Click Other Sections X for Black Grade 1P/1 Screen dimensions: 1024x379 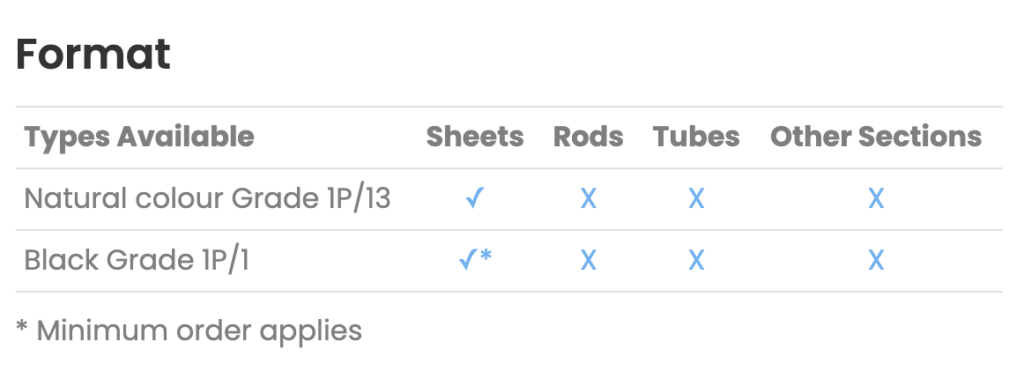(x=876, y=261)
